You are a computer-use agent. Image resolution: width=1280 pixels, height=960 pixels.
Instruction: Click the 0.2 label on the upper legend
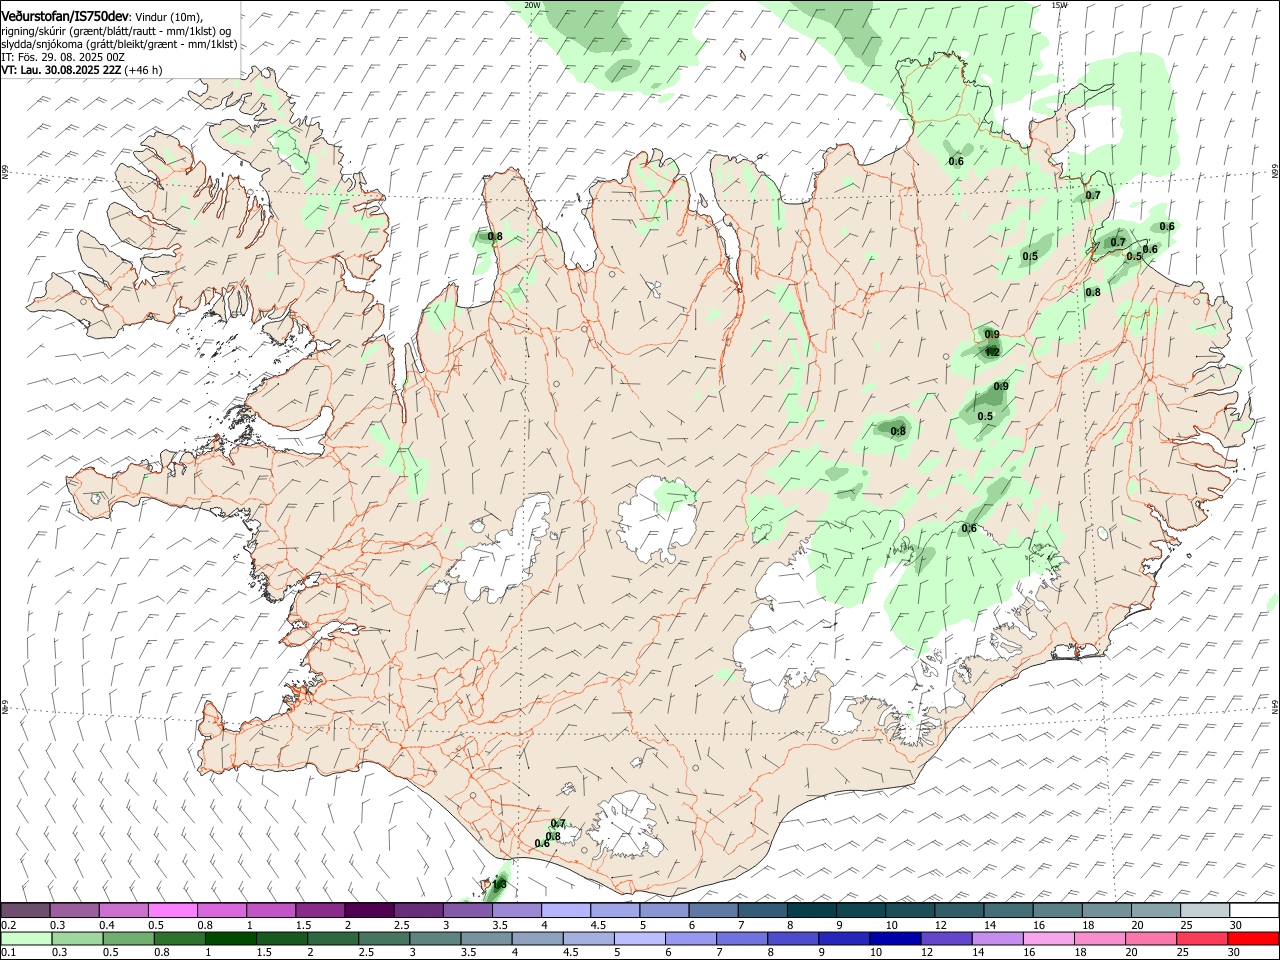tap(8, 925)
